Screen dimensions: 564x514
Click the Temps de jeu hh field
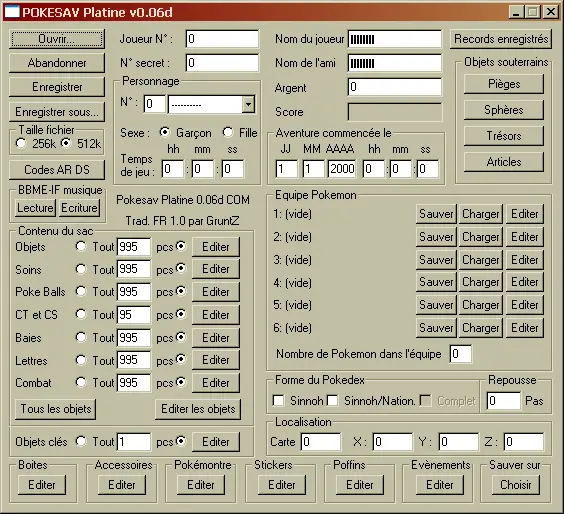173,169
